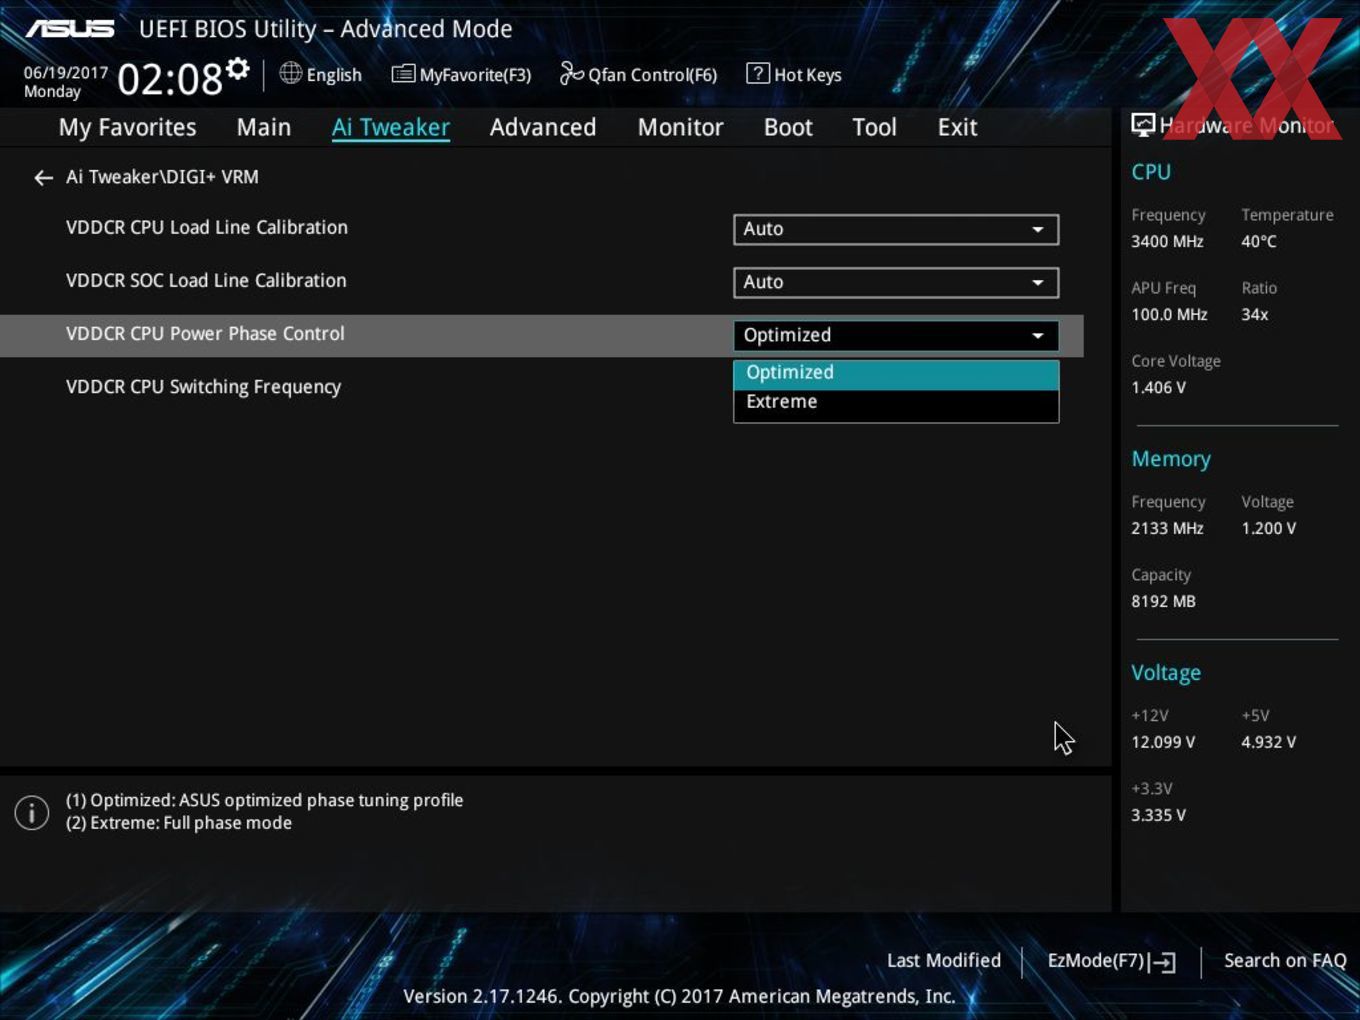
Task: Click the APU Freq value 100.0 MHz
Action: click(1169, 314)
